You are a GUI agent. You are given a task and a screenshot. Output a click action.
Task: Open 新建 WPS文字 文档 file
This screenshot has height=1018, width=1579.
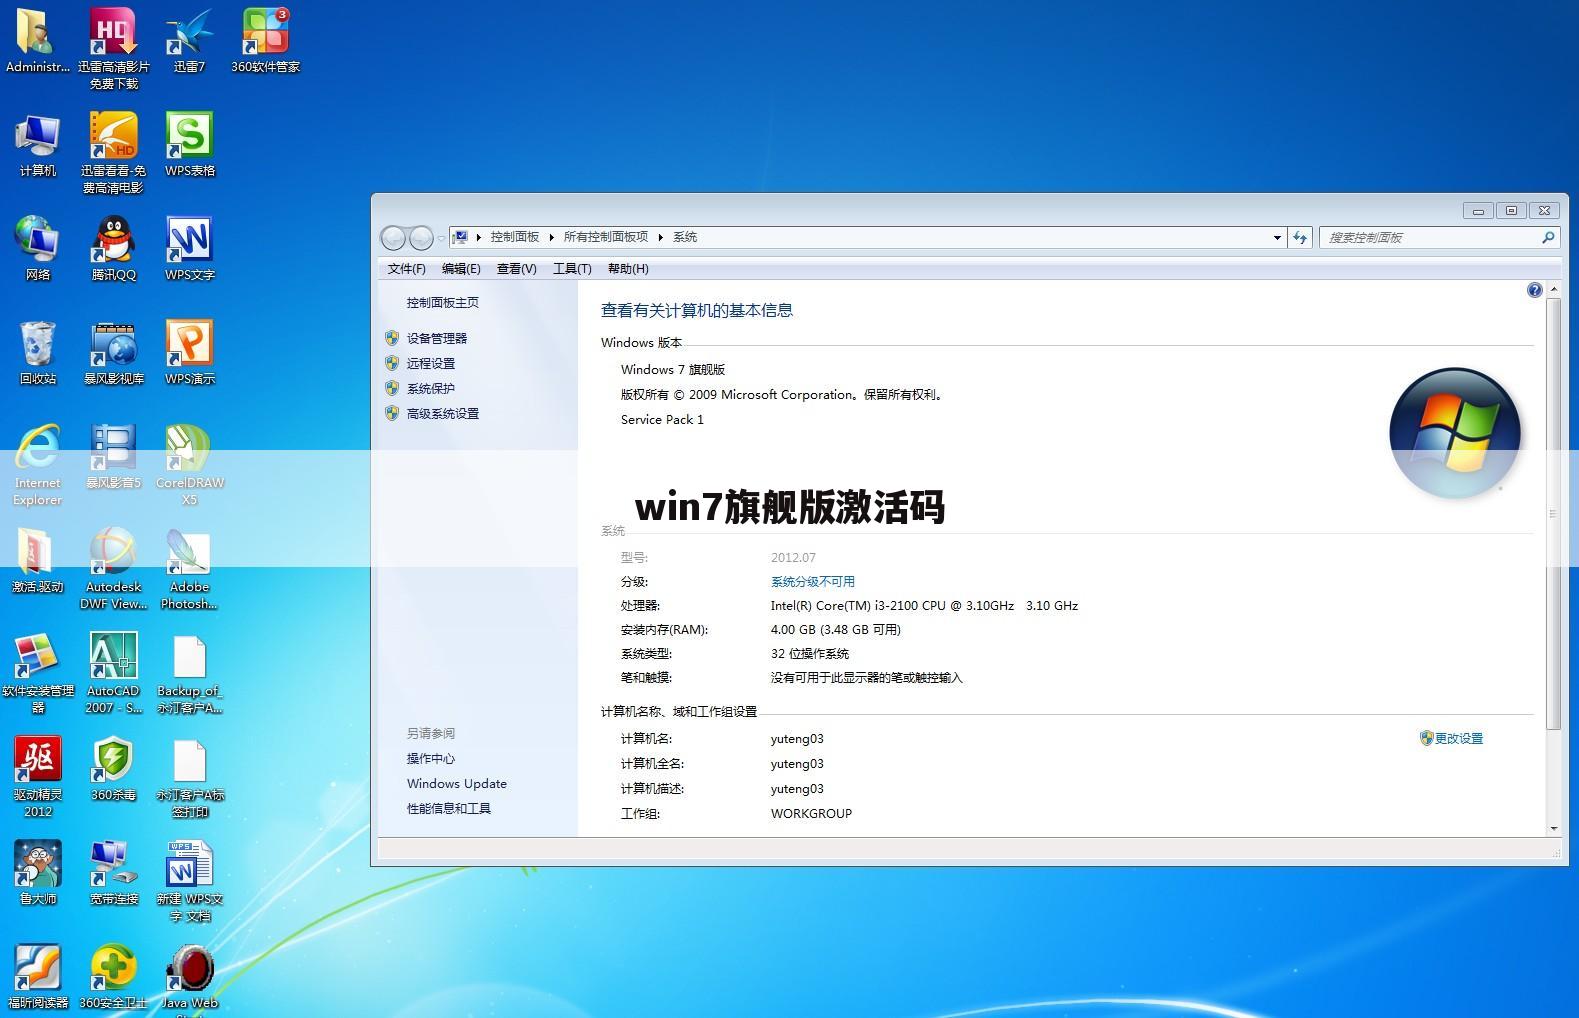(189, 880)
